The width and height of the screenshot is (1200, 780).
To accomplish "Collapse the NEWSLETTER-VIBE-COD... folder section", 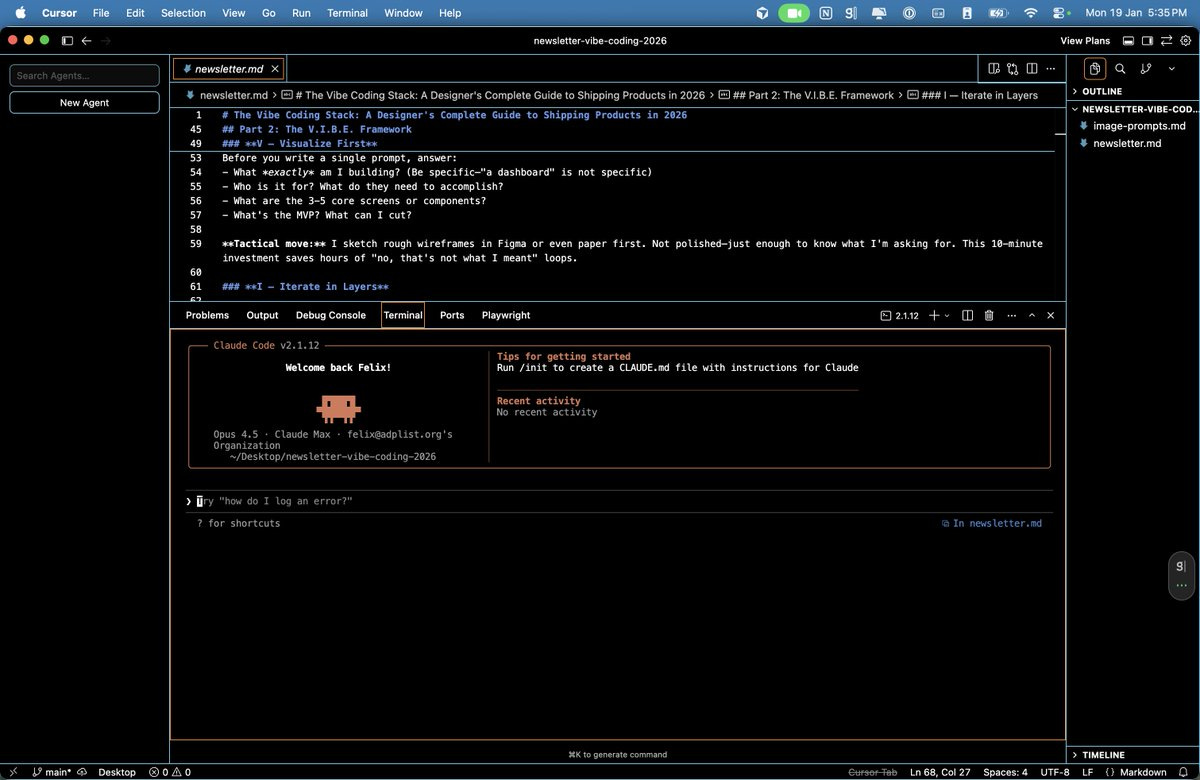I will pyautogui.click(x=1133, y=109).
